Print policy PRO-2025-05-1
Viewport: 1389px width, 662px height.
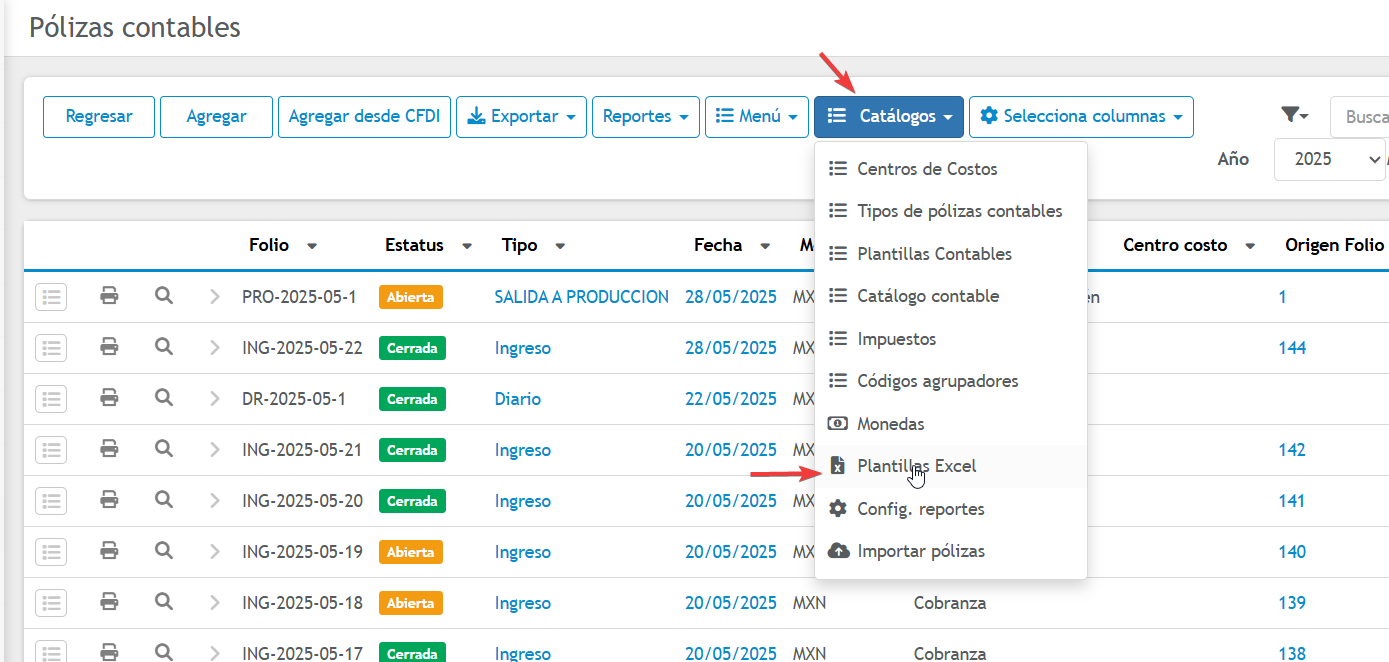pyautogui.click(x=109, y=296)
